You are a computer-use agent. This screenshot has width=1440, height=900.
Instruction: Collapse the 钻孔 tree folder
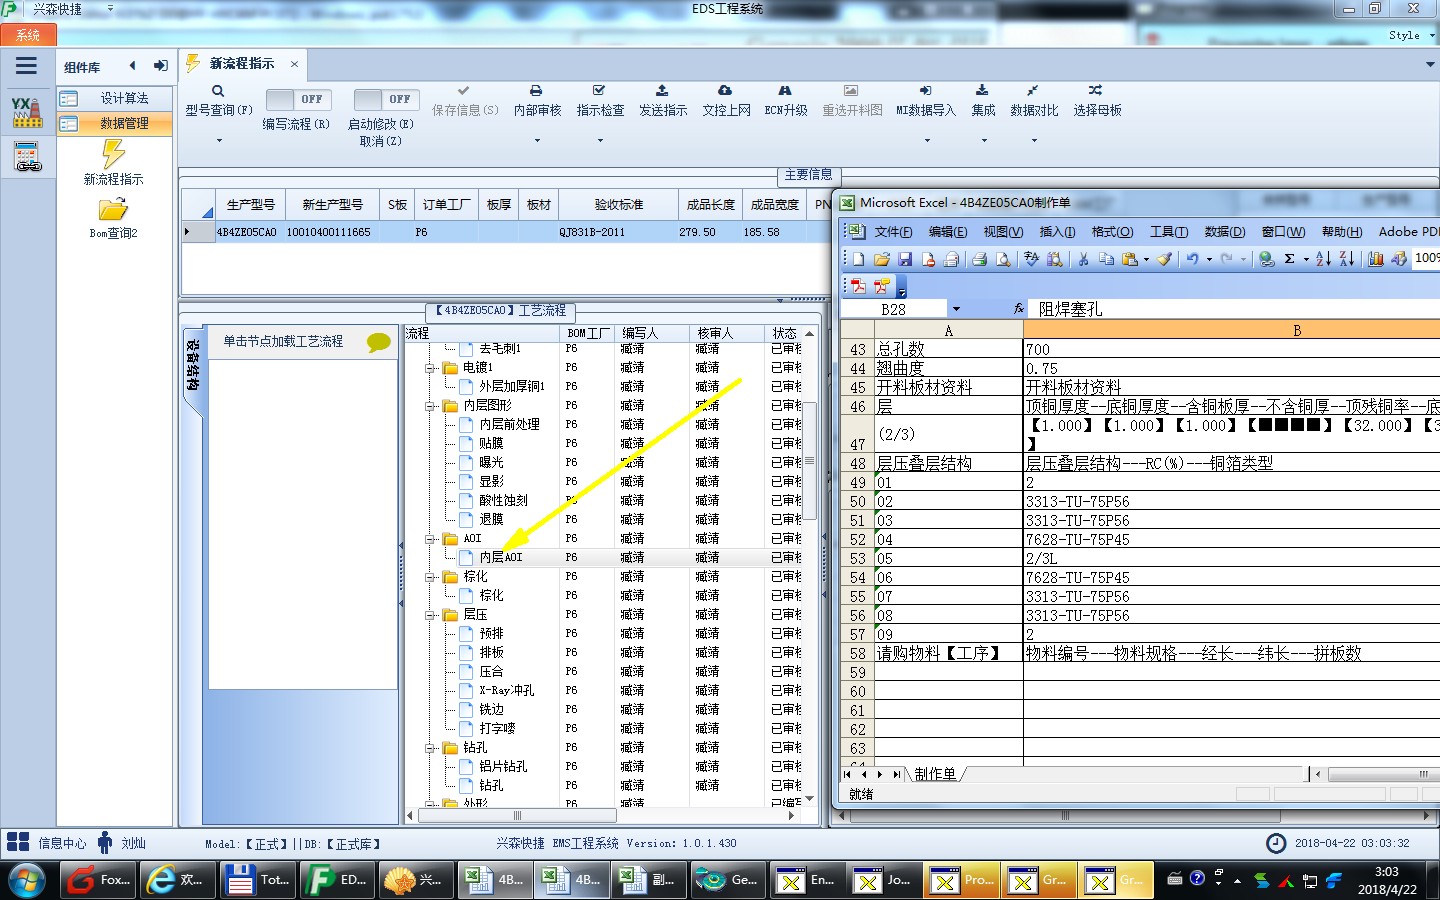pos(430,748)
